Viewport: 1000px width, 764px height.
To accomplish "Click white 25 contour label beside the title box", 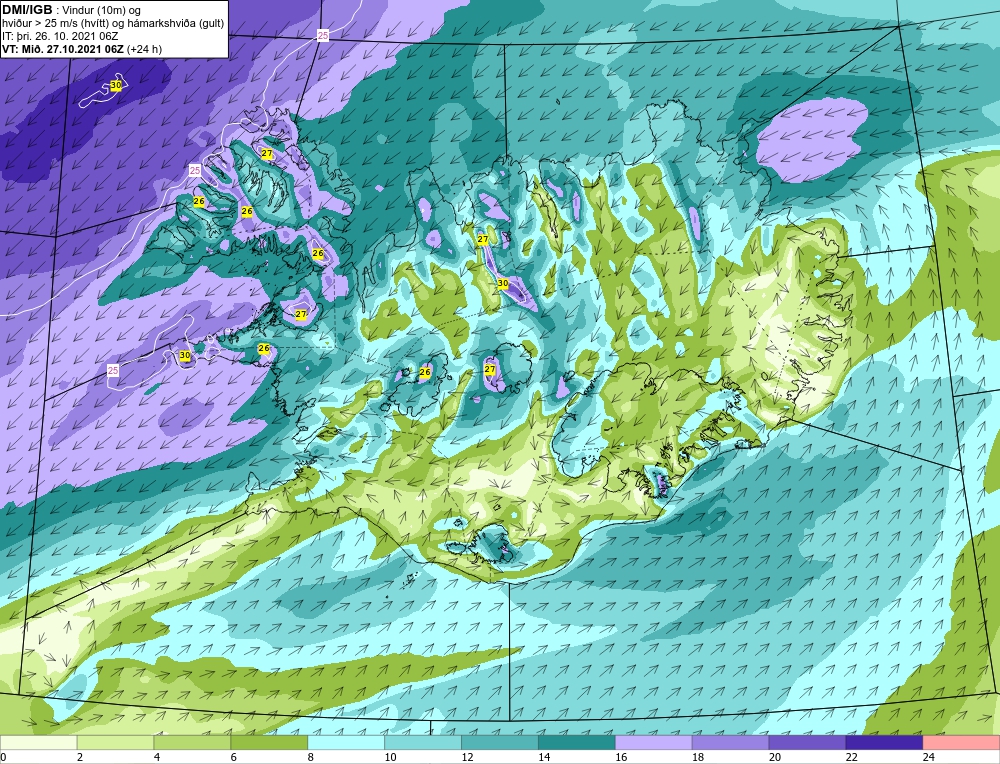I will pos(323,36).
